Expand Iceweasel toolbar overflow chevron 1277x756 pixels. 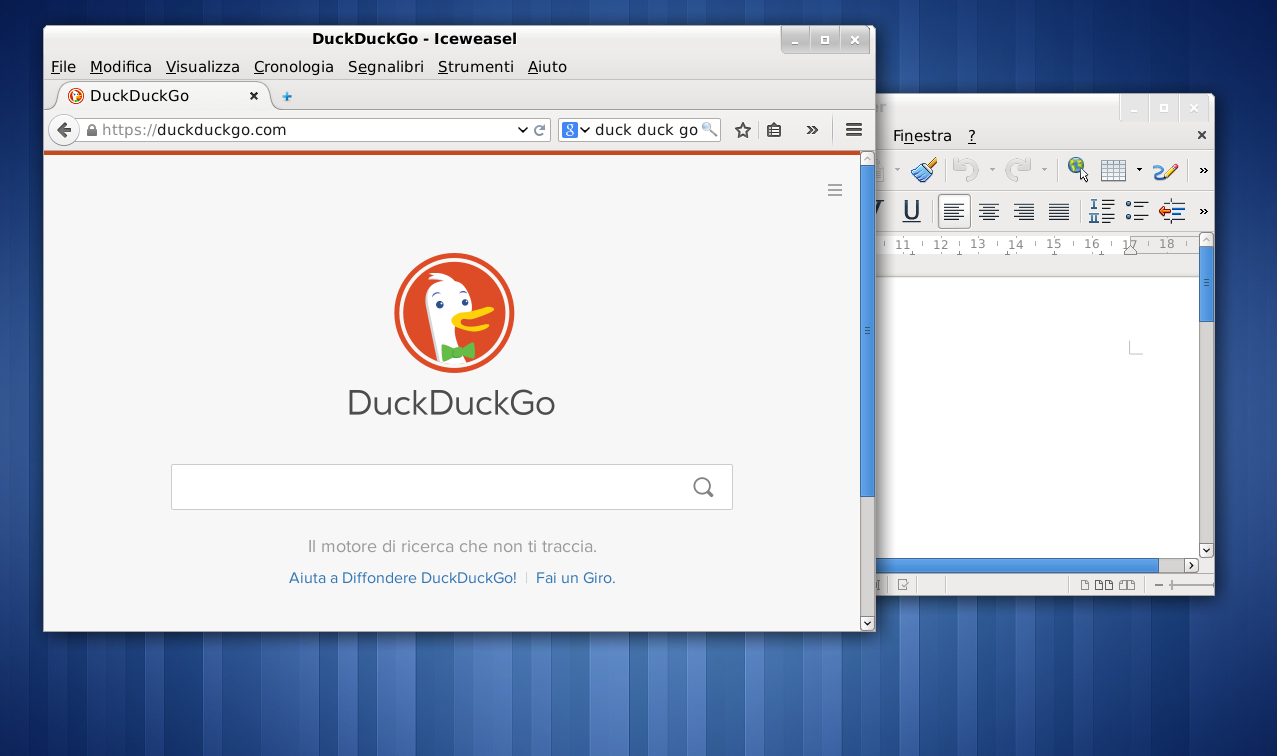point(812,130)
